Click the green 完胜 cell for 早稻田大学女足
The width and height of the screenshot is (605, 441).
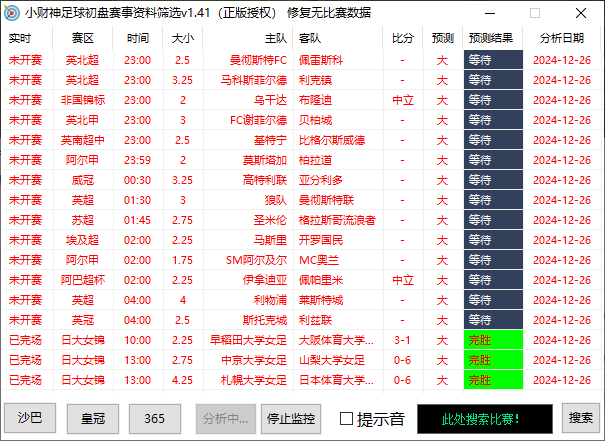click(x=492, y=340)
